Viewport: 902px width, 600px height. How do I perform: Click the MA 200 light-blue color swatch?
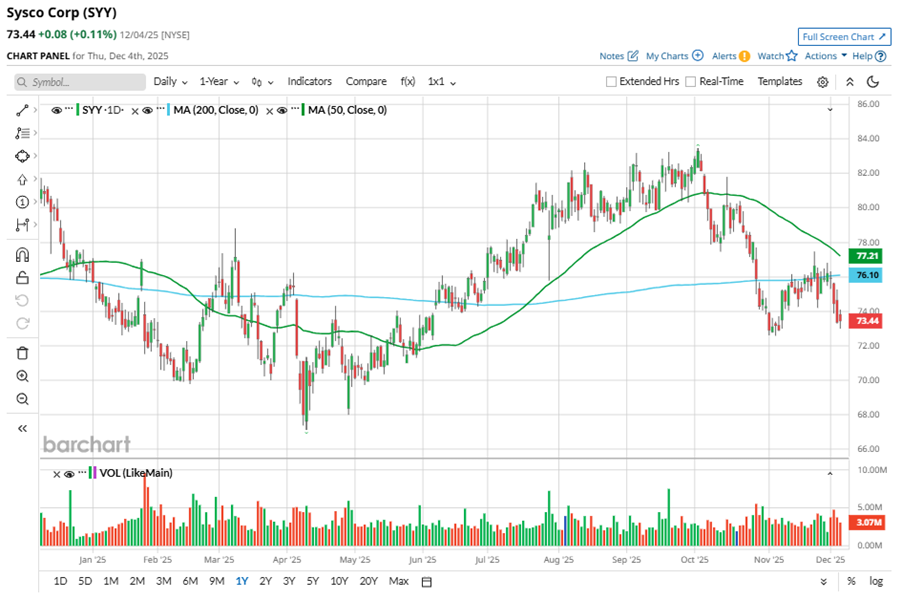pos(169,110)
